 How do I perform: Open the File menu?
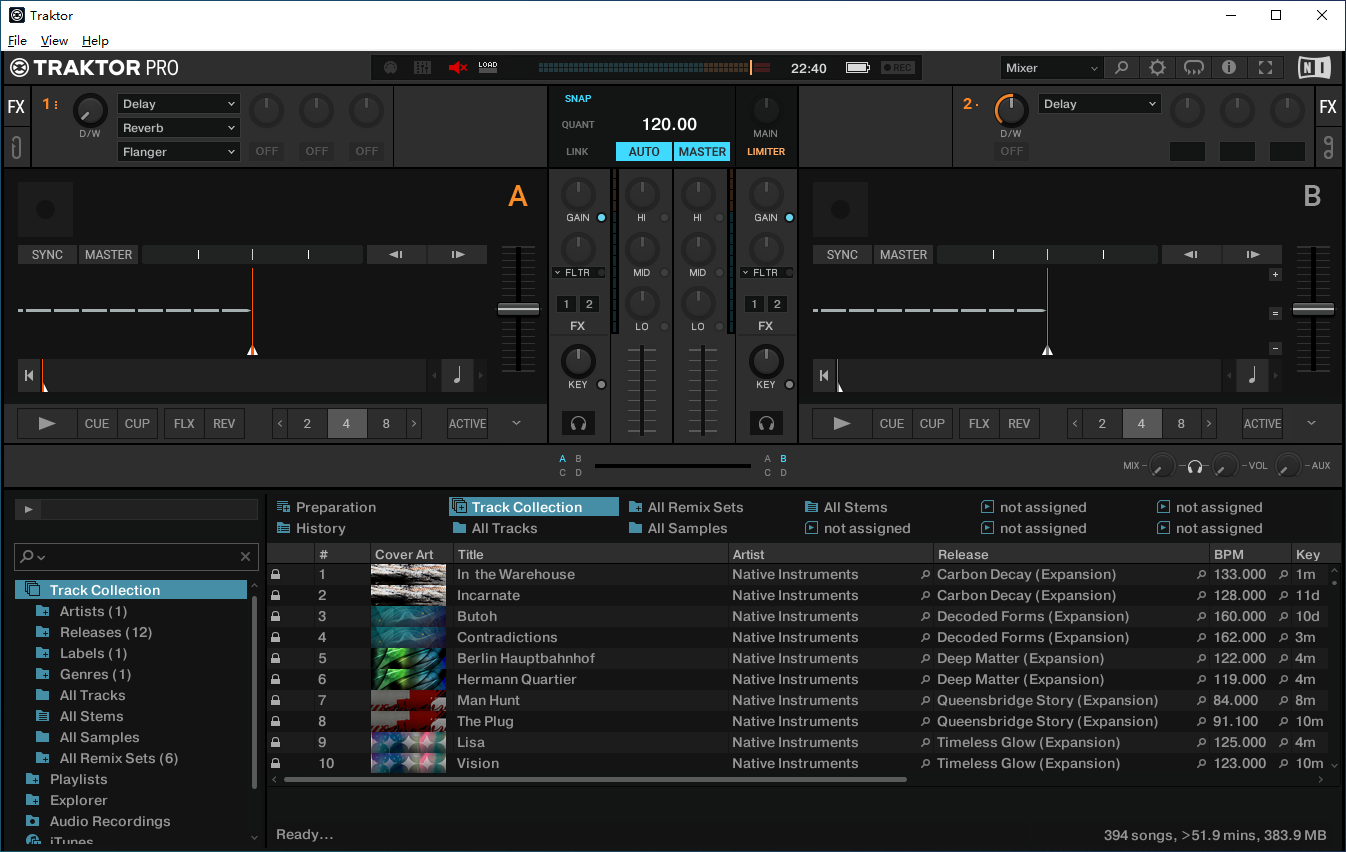(17, 41)
